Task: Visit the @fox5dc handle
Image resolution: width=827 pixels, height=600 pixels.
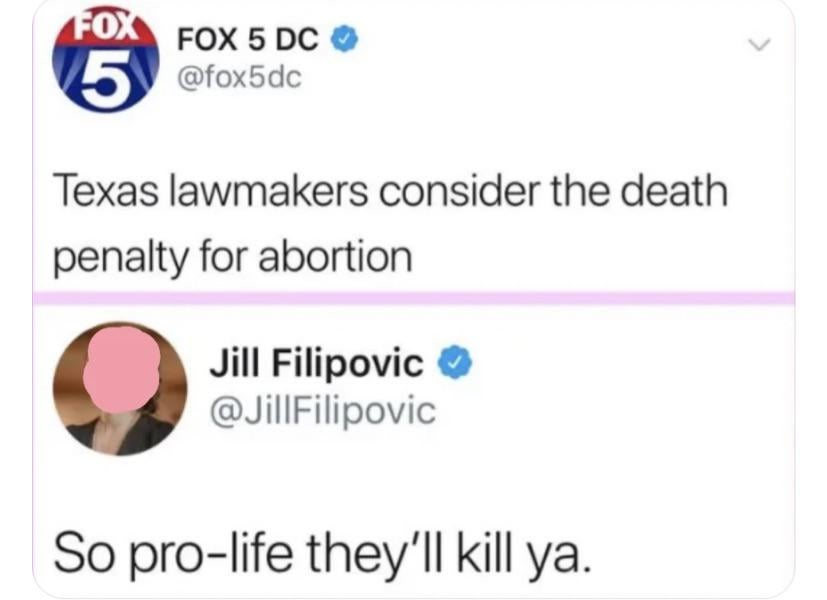Action: coord(239,78)
